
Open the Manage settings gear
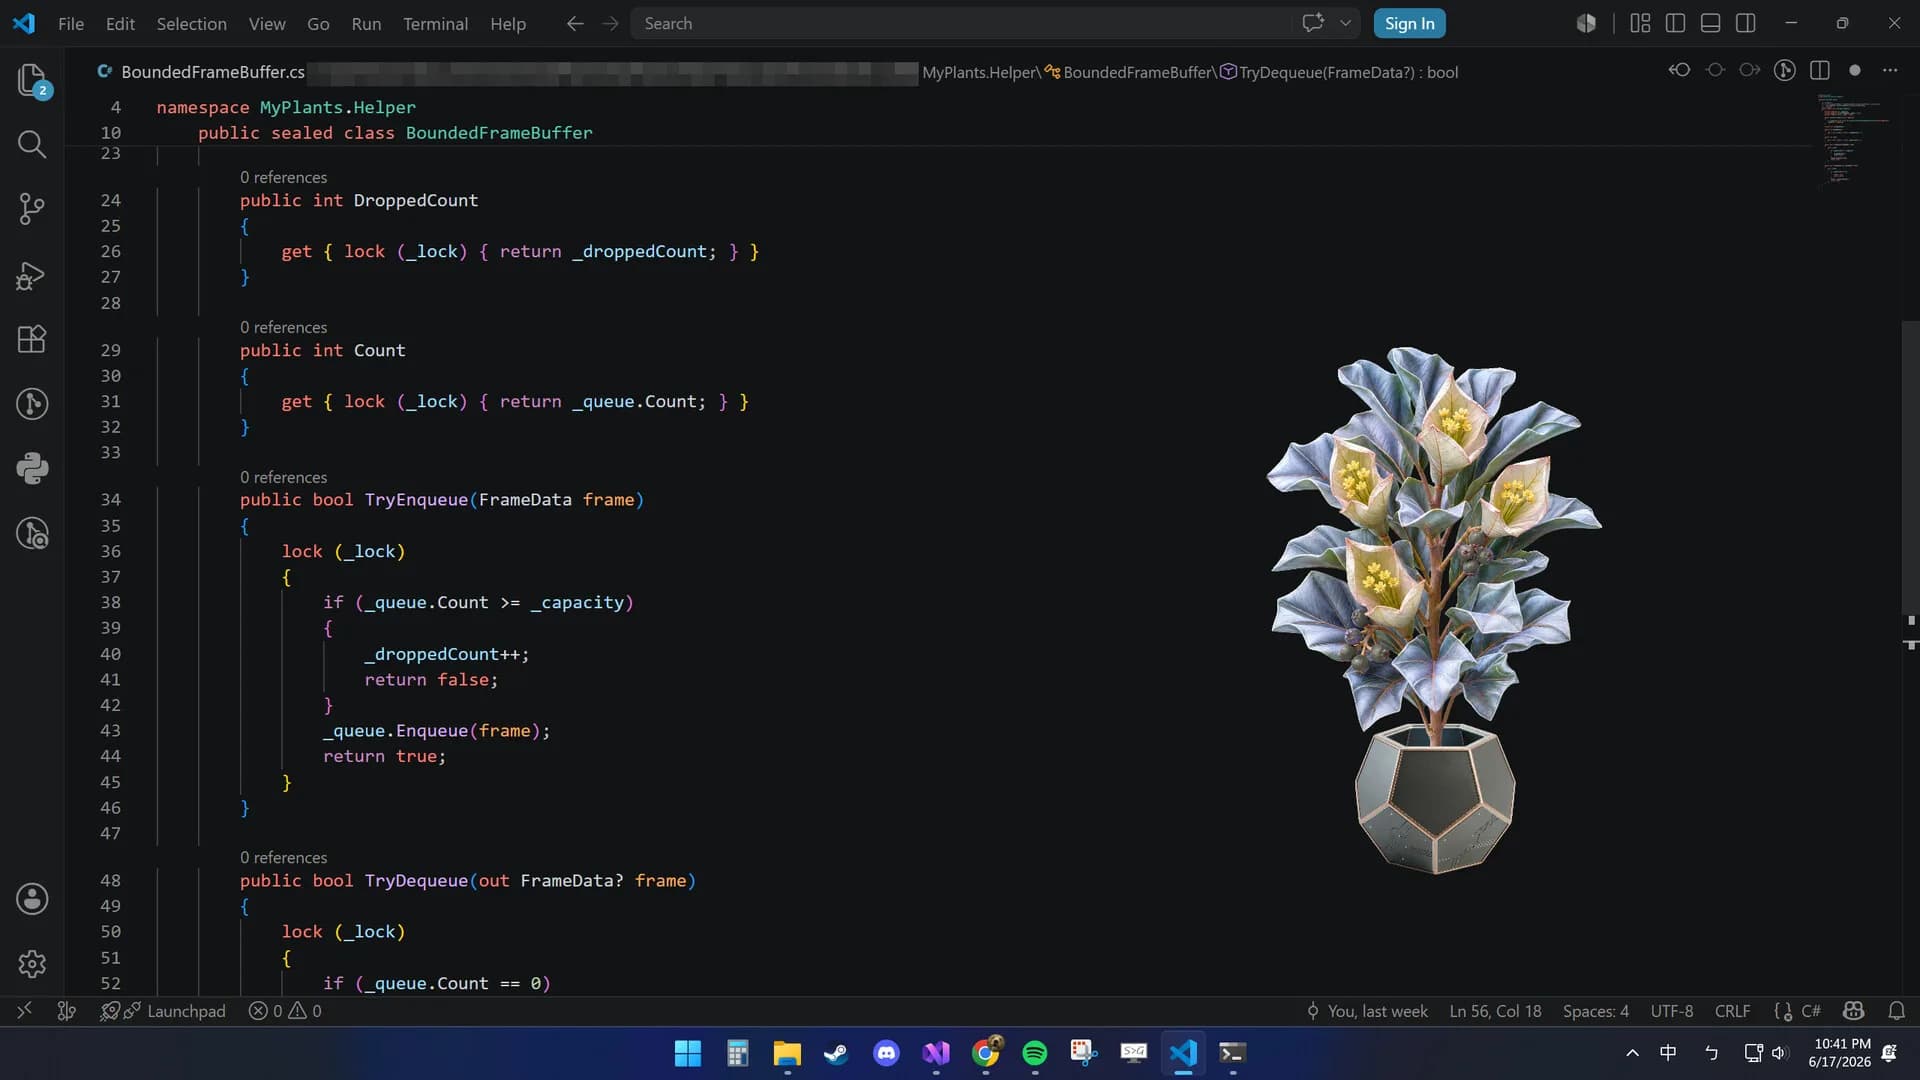pos(32,964)
